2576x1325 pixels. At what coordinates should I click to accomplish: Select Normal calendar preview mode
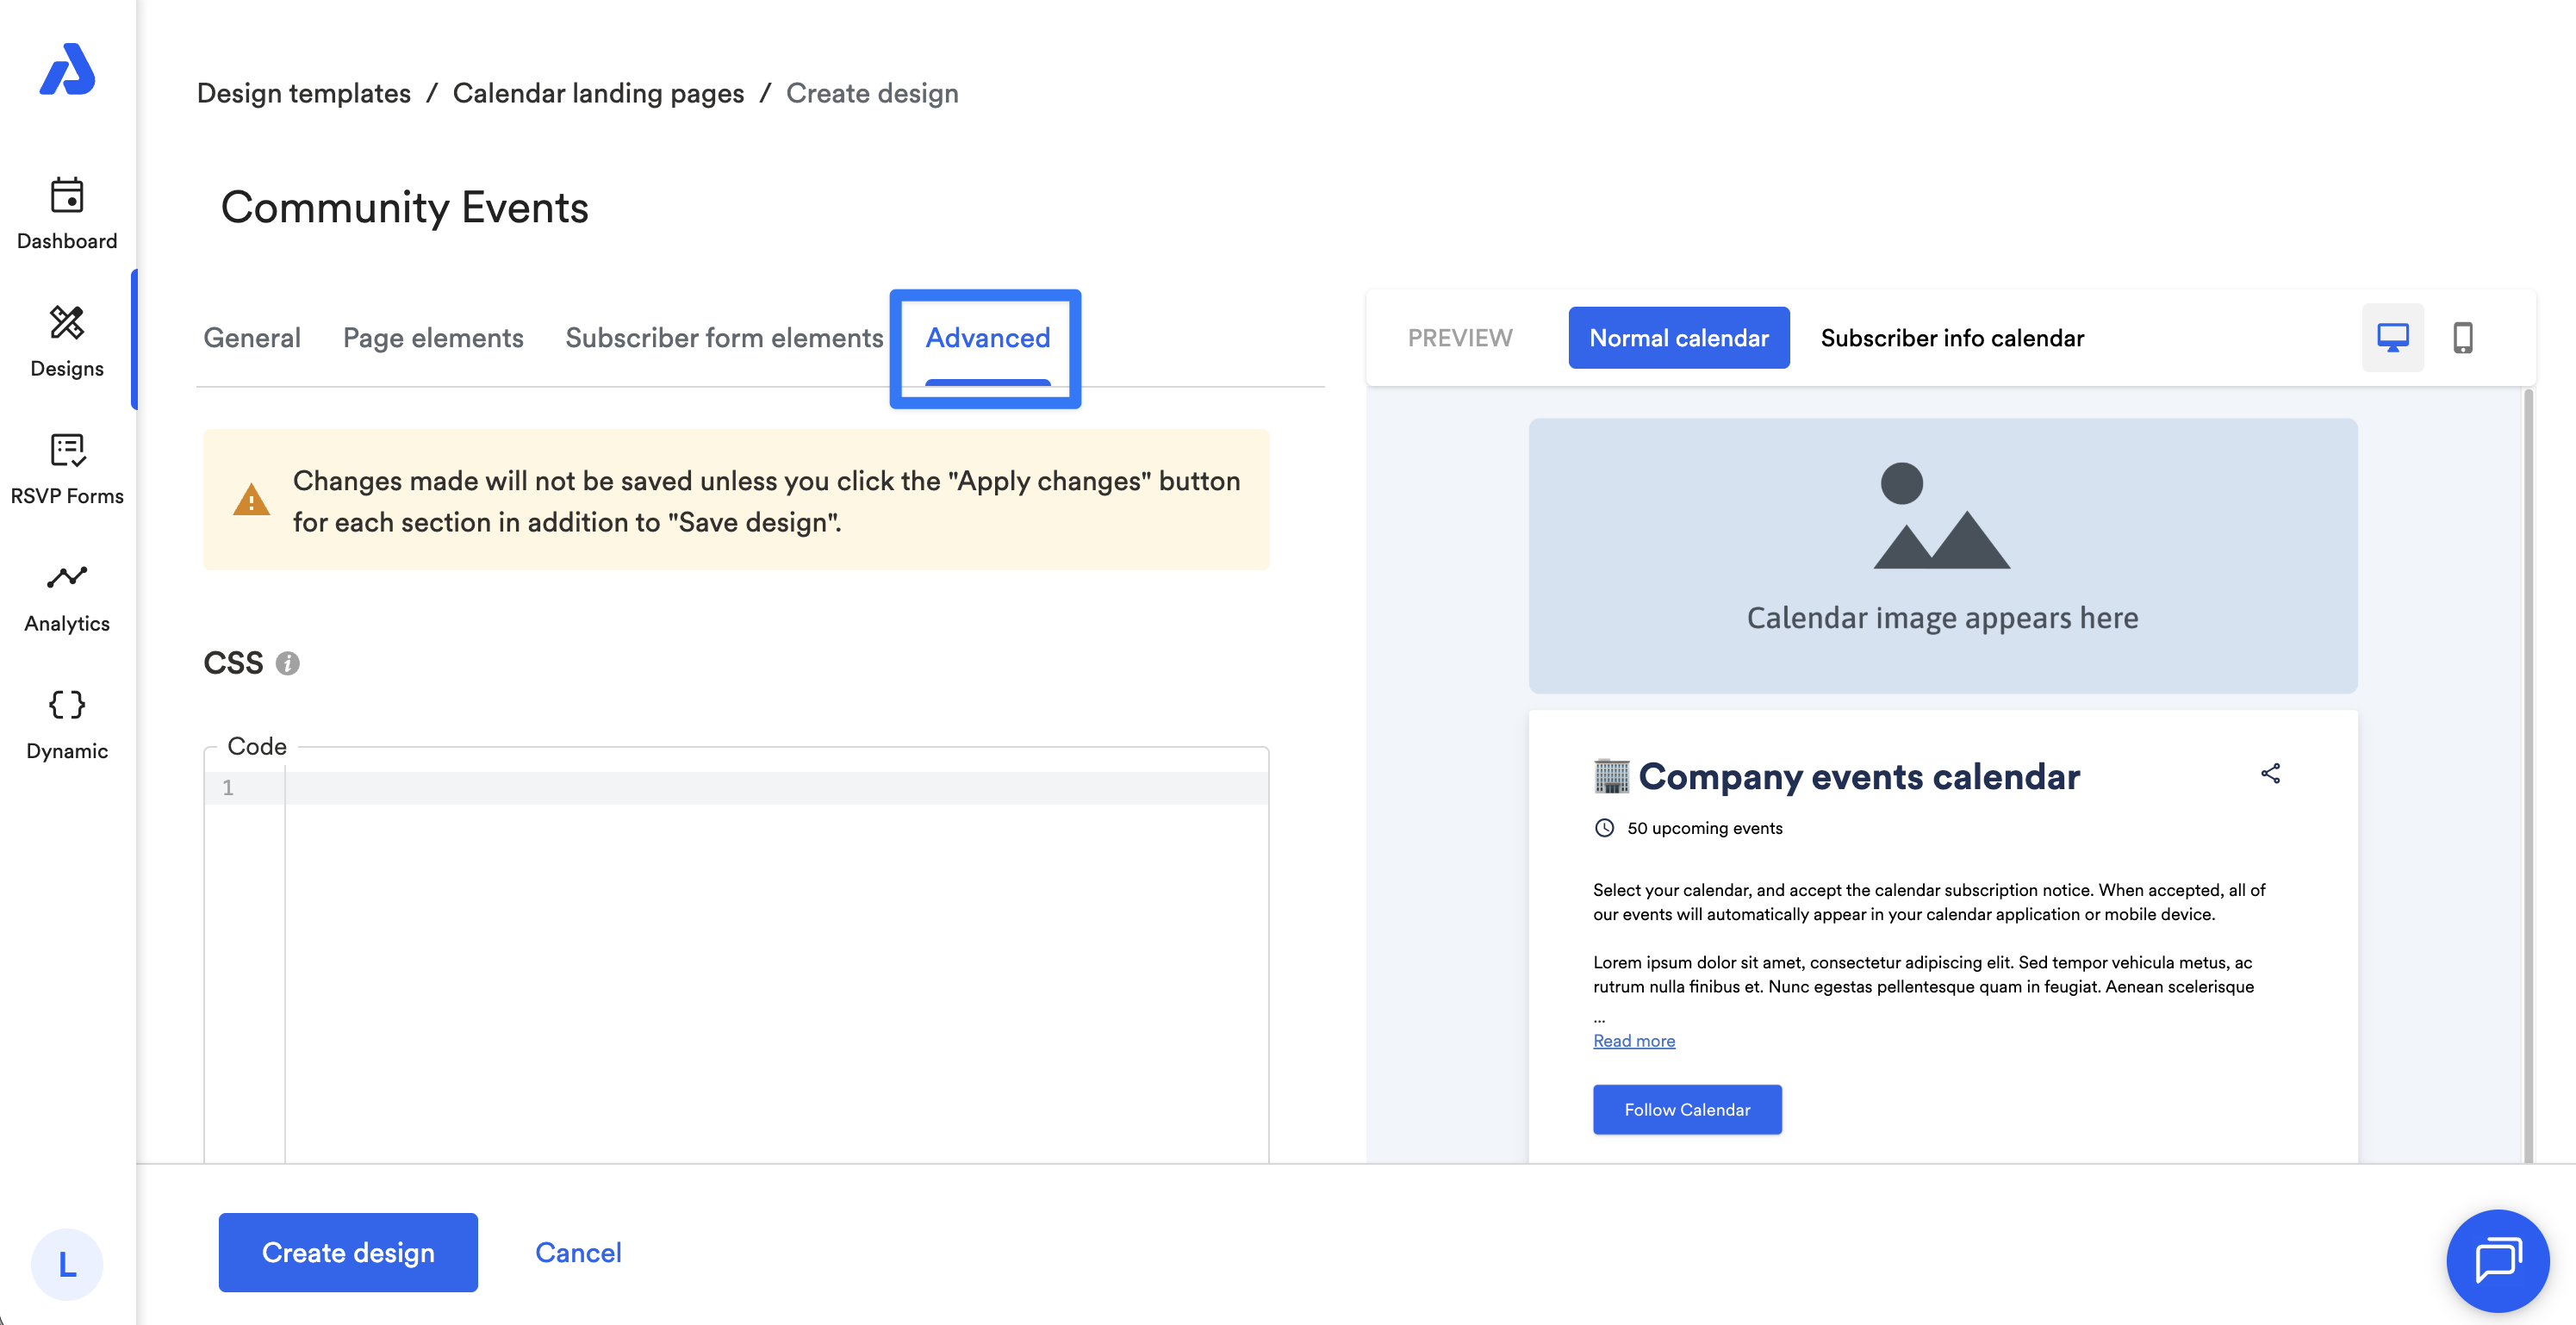pos(1678,338)
